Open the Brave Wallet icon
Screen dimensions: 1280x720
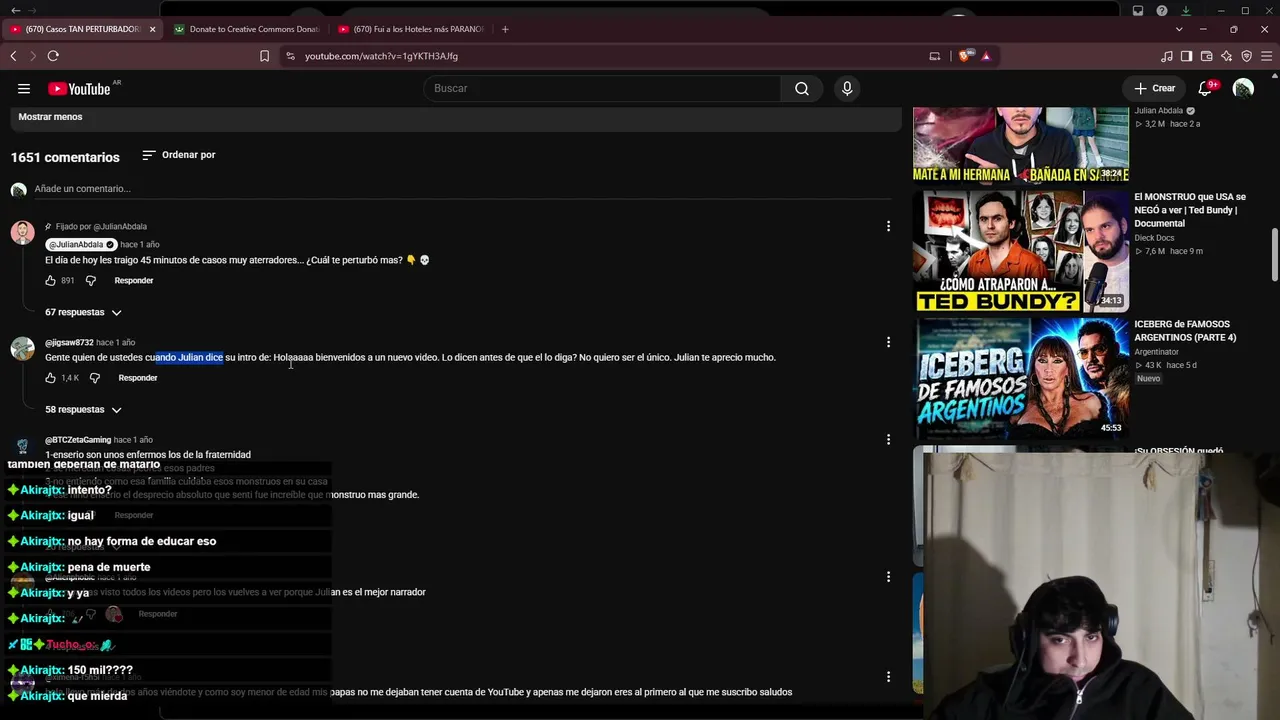[x=1207, y=56]
